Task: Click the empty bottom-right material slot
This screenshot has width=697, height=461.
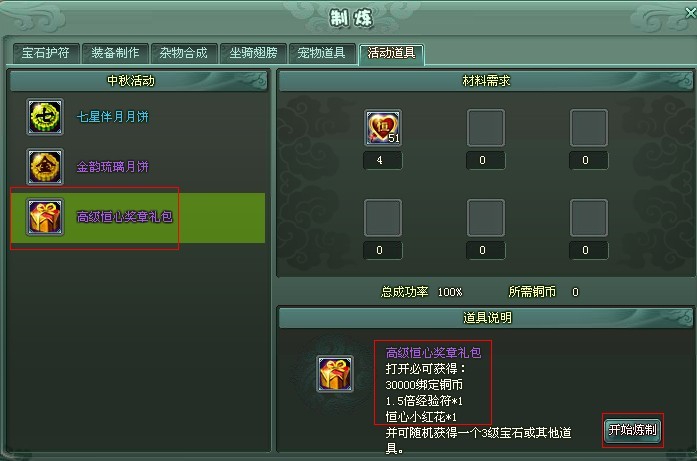Action: click(589, 218)
